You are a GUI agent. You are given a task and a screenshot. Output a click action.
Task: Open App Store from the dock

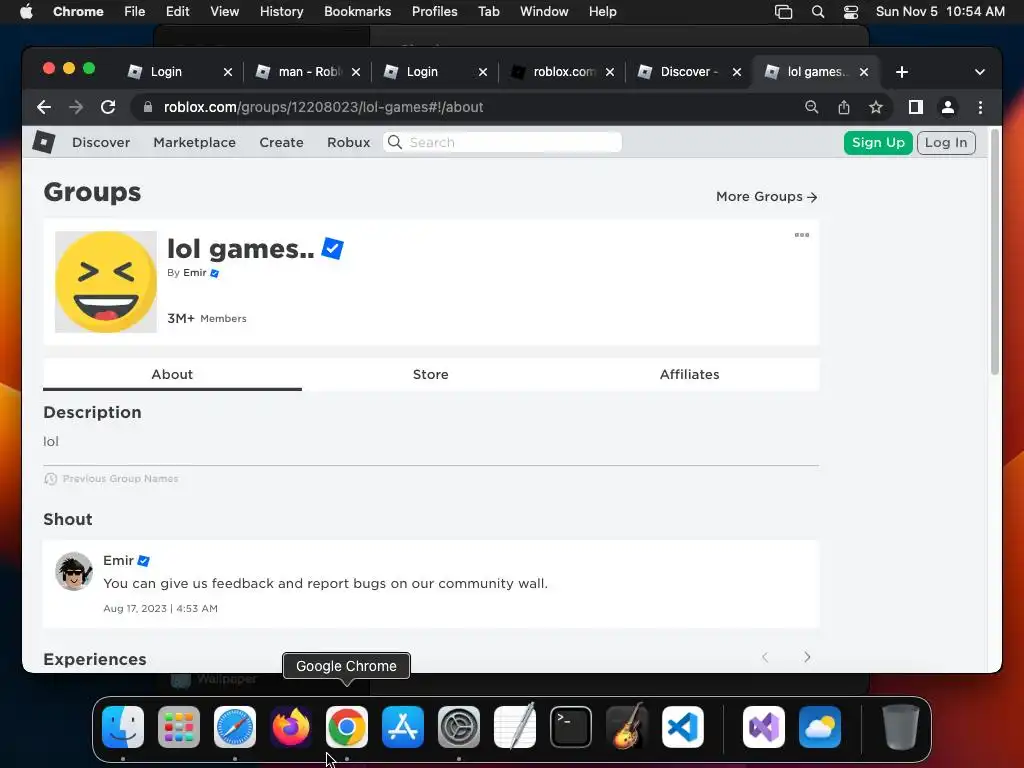click(x=403, y=727)
